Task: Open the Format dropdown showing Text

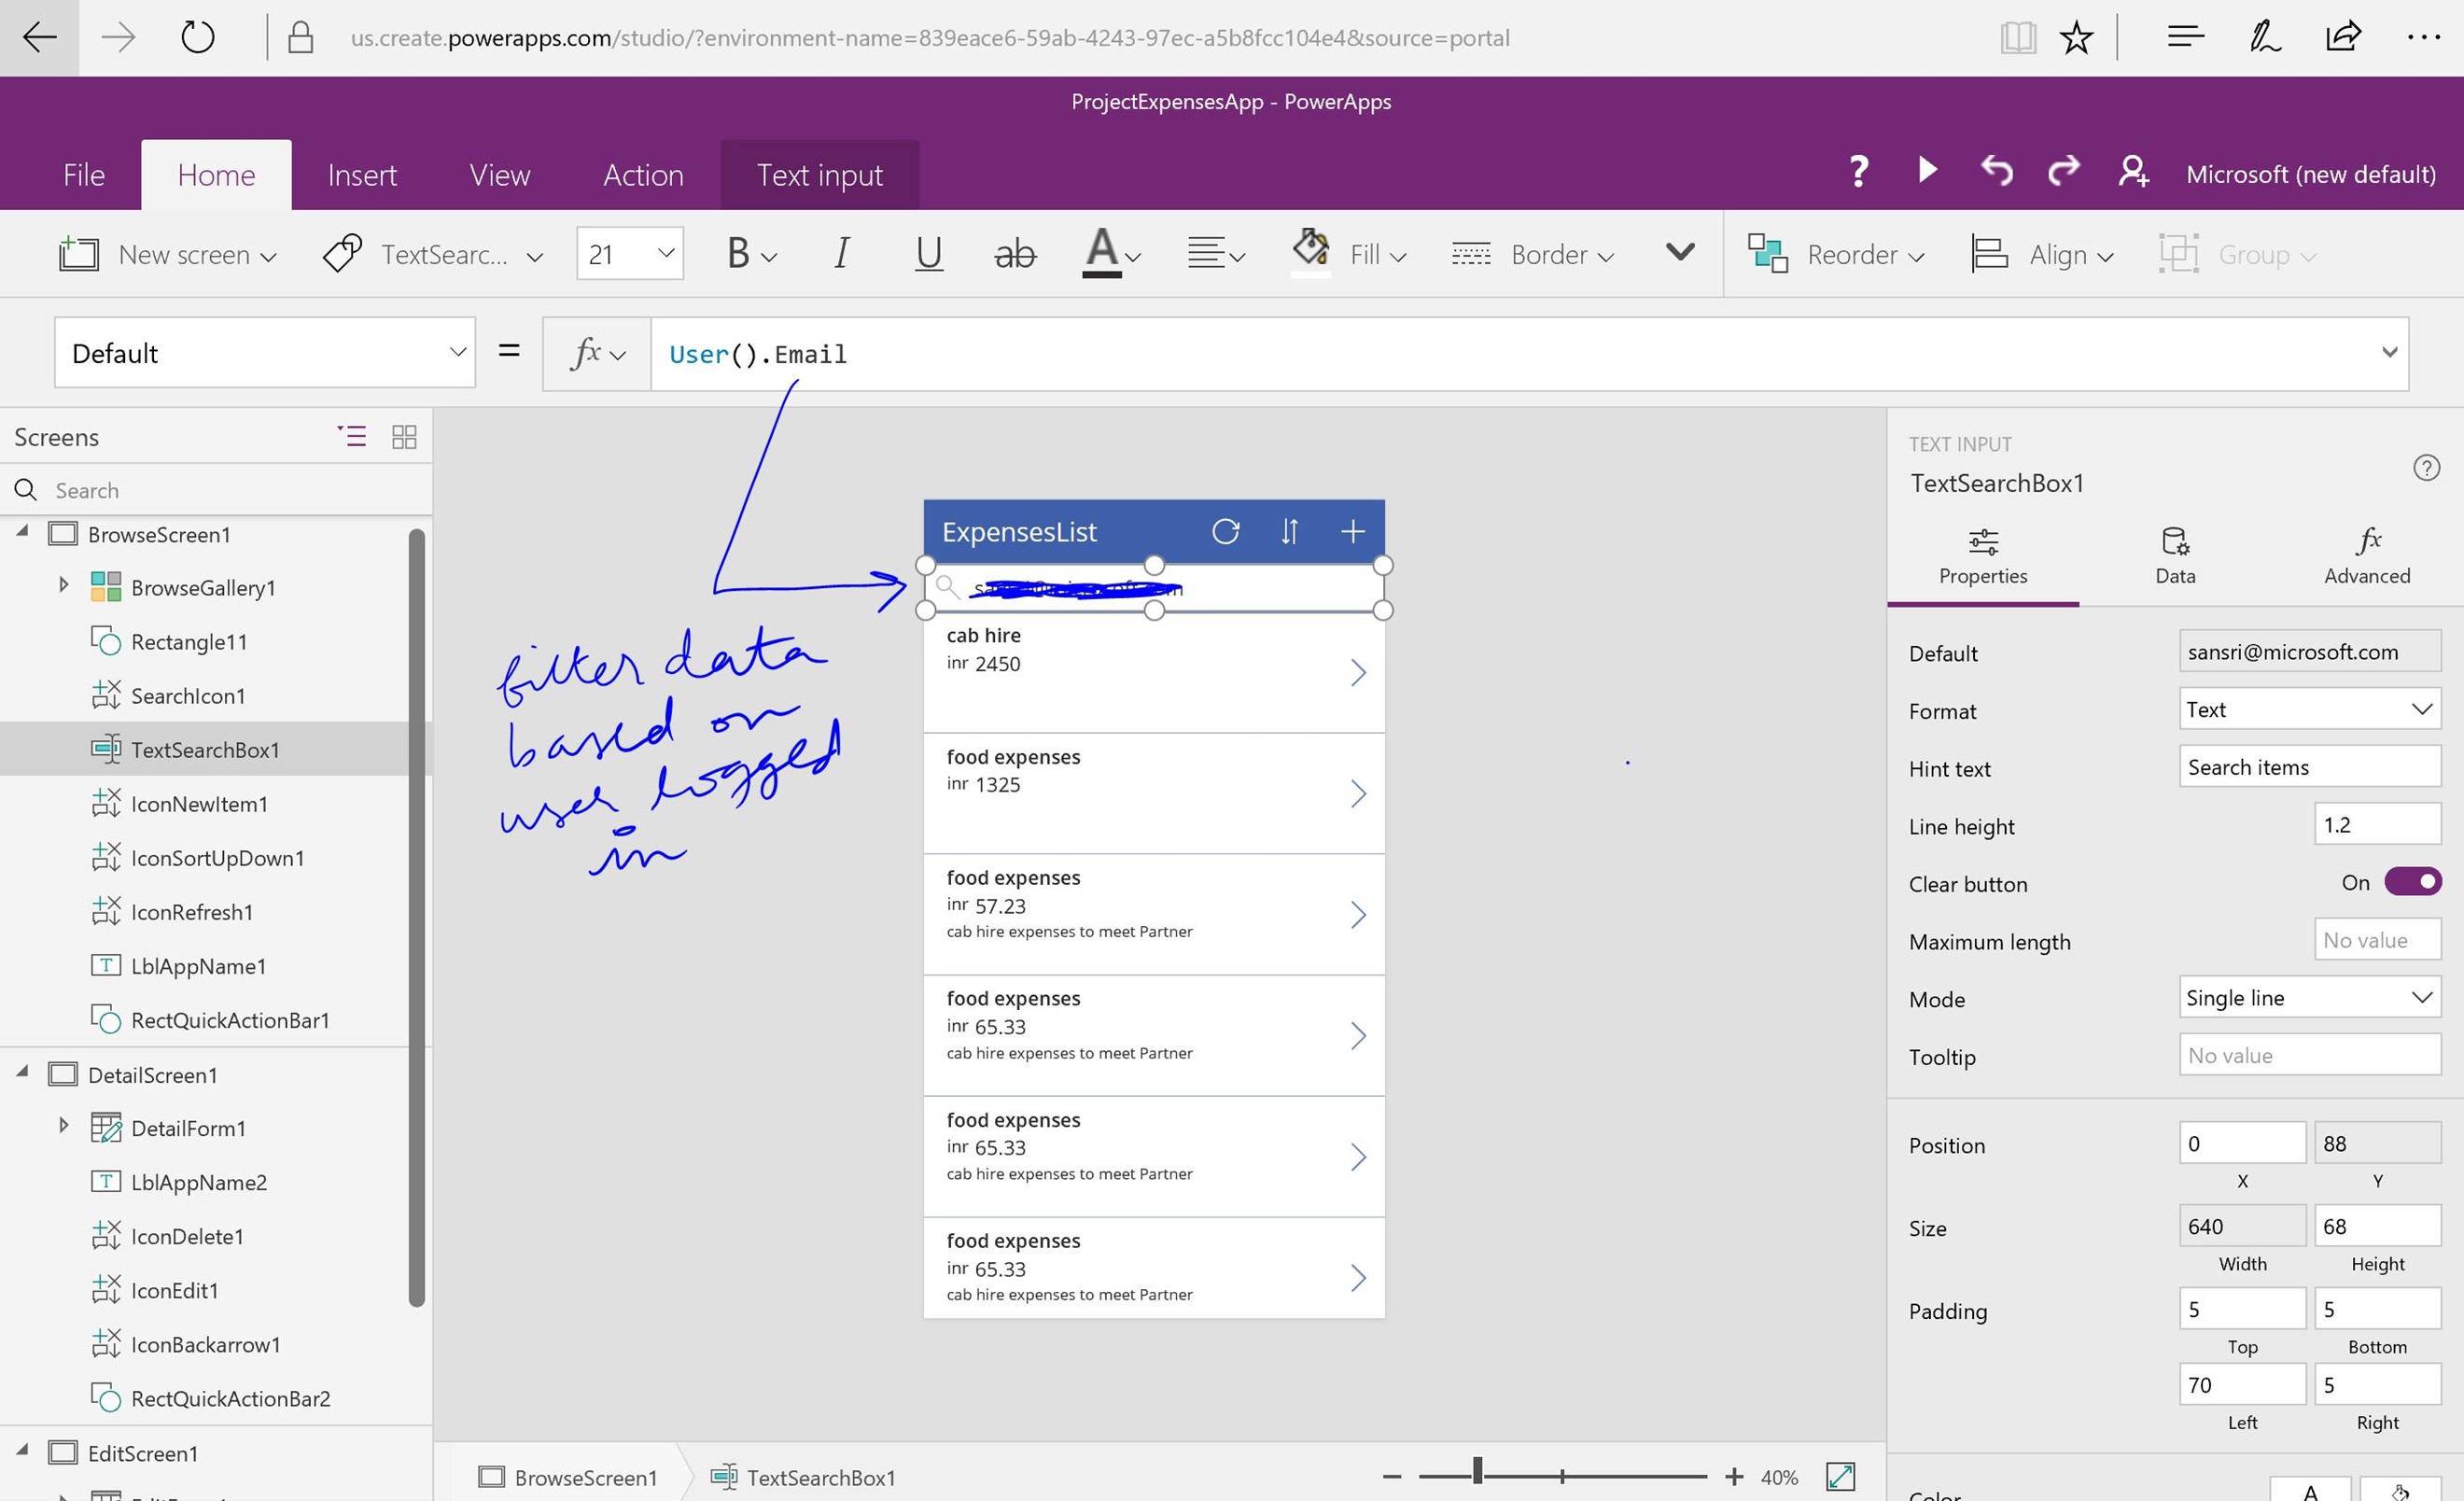Action: [2309, 709]
